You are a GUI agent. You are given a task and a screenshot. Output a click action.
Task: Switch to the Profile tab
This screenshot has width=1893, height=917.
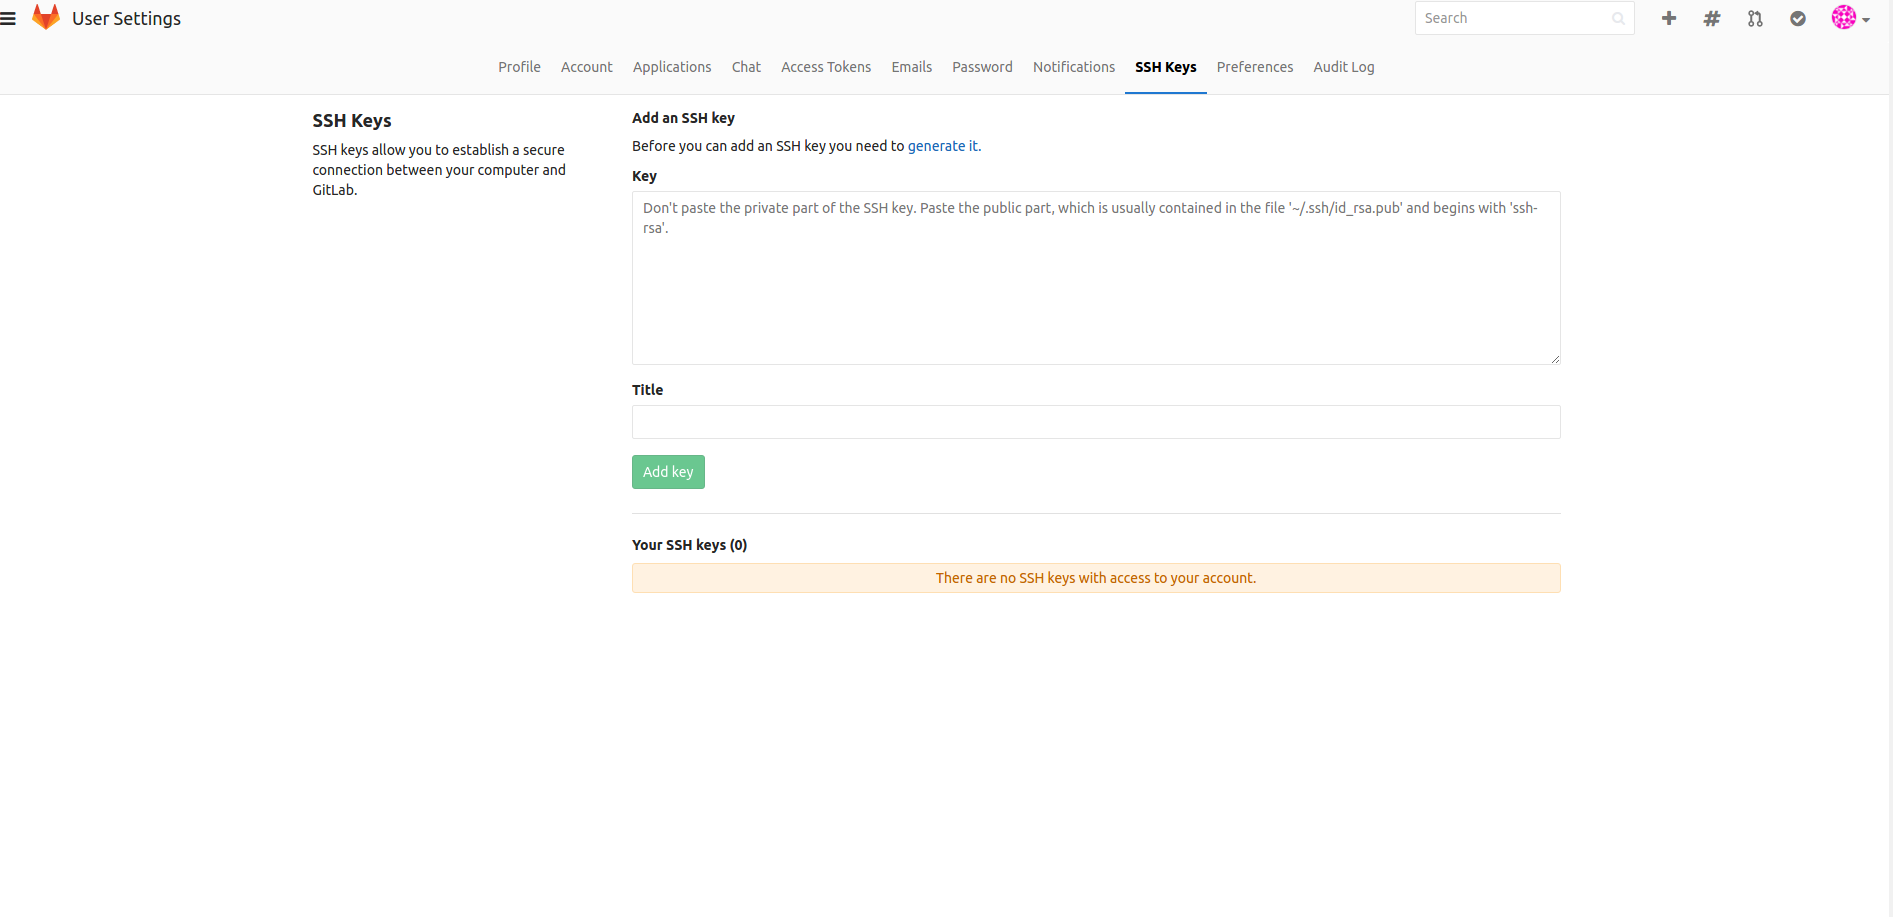tap(519, 67)
